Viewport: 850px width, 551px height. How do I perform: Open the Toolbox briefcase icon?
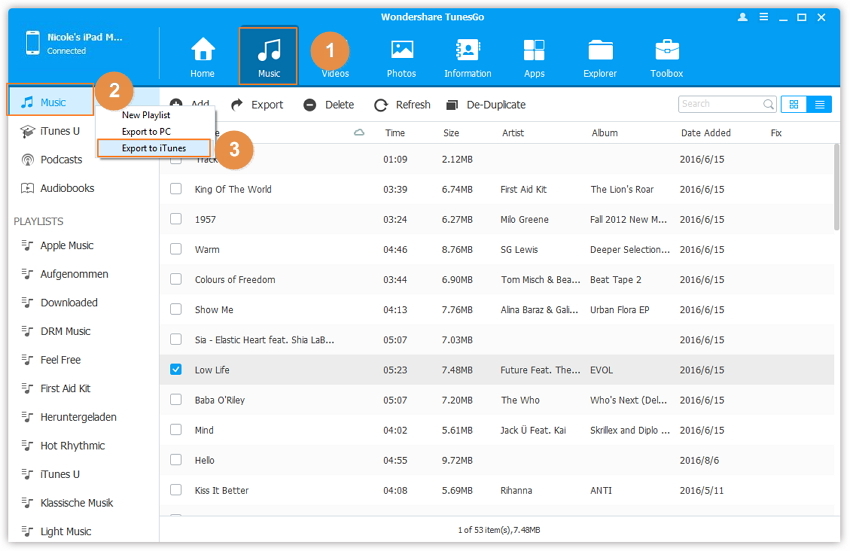pos(666,52)
